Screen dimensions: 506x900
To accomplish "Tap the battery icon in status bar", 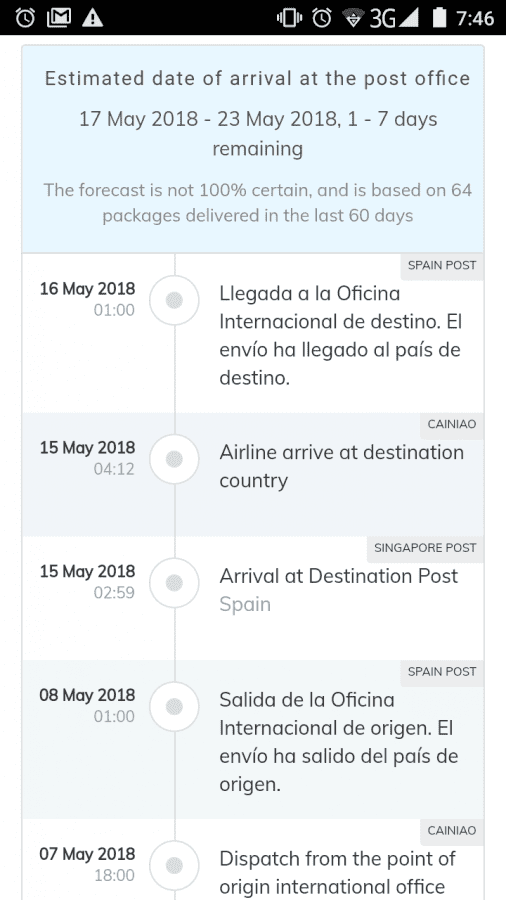I will [x=439, y=18].
